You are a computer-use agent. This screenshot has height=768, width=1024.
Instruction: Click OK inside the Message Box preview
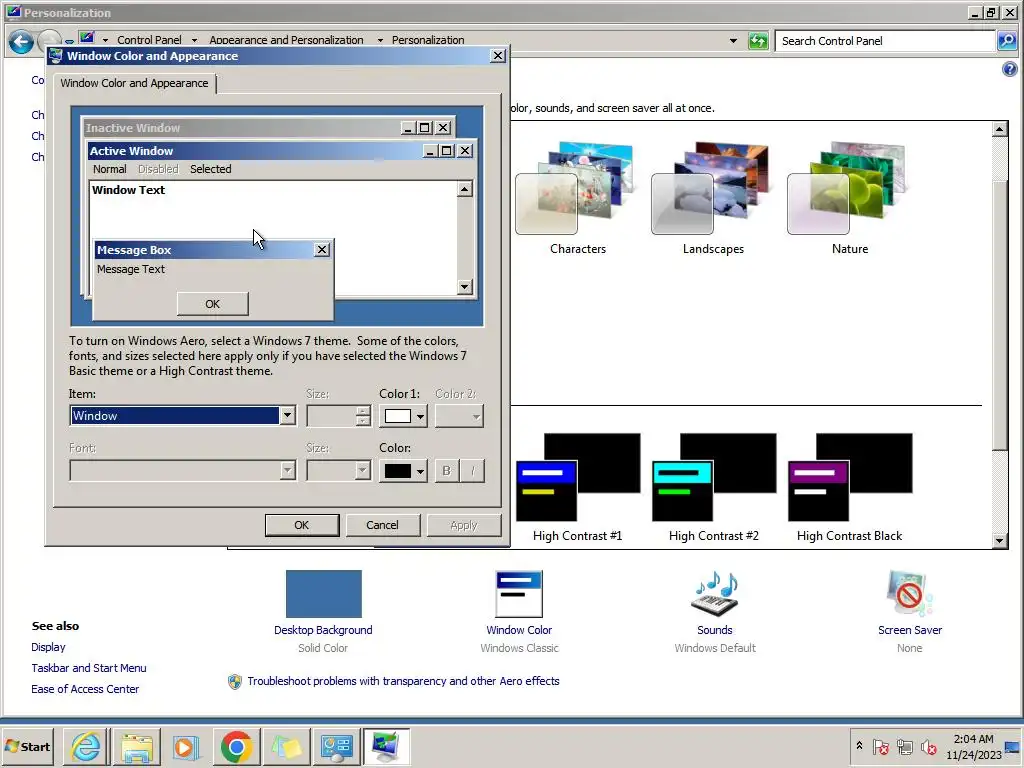(212, 304)
